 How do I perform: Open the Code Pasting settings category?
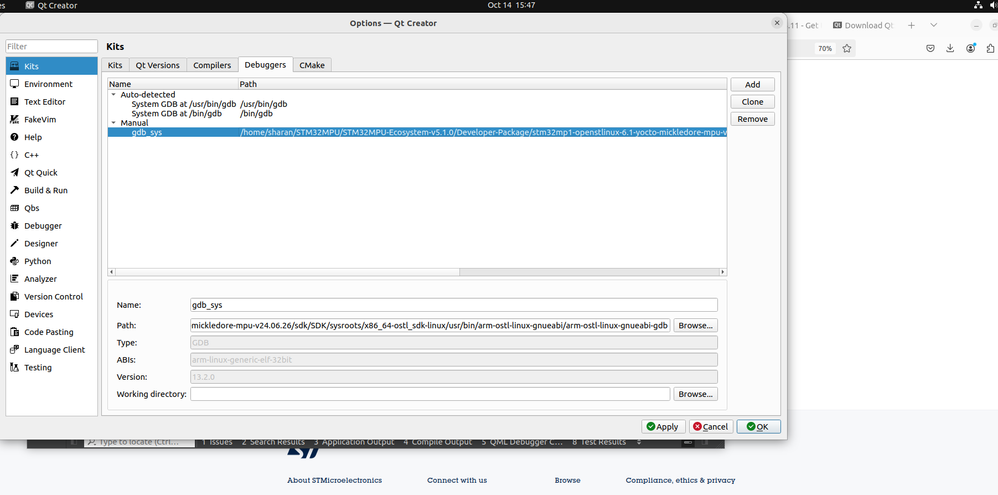pyautogui.click(x=52, y=332)
